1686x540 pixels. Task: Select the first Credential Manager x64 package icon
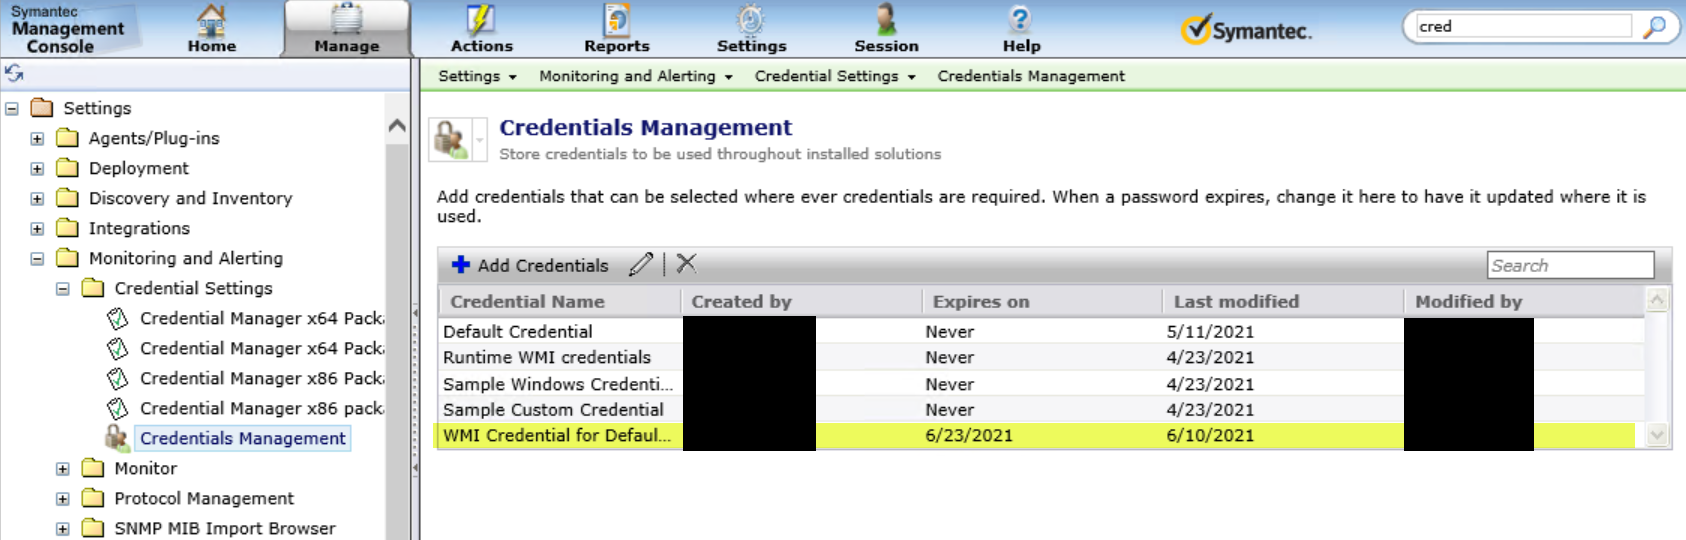[x=118, y=318]
